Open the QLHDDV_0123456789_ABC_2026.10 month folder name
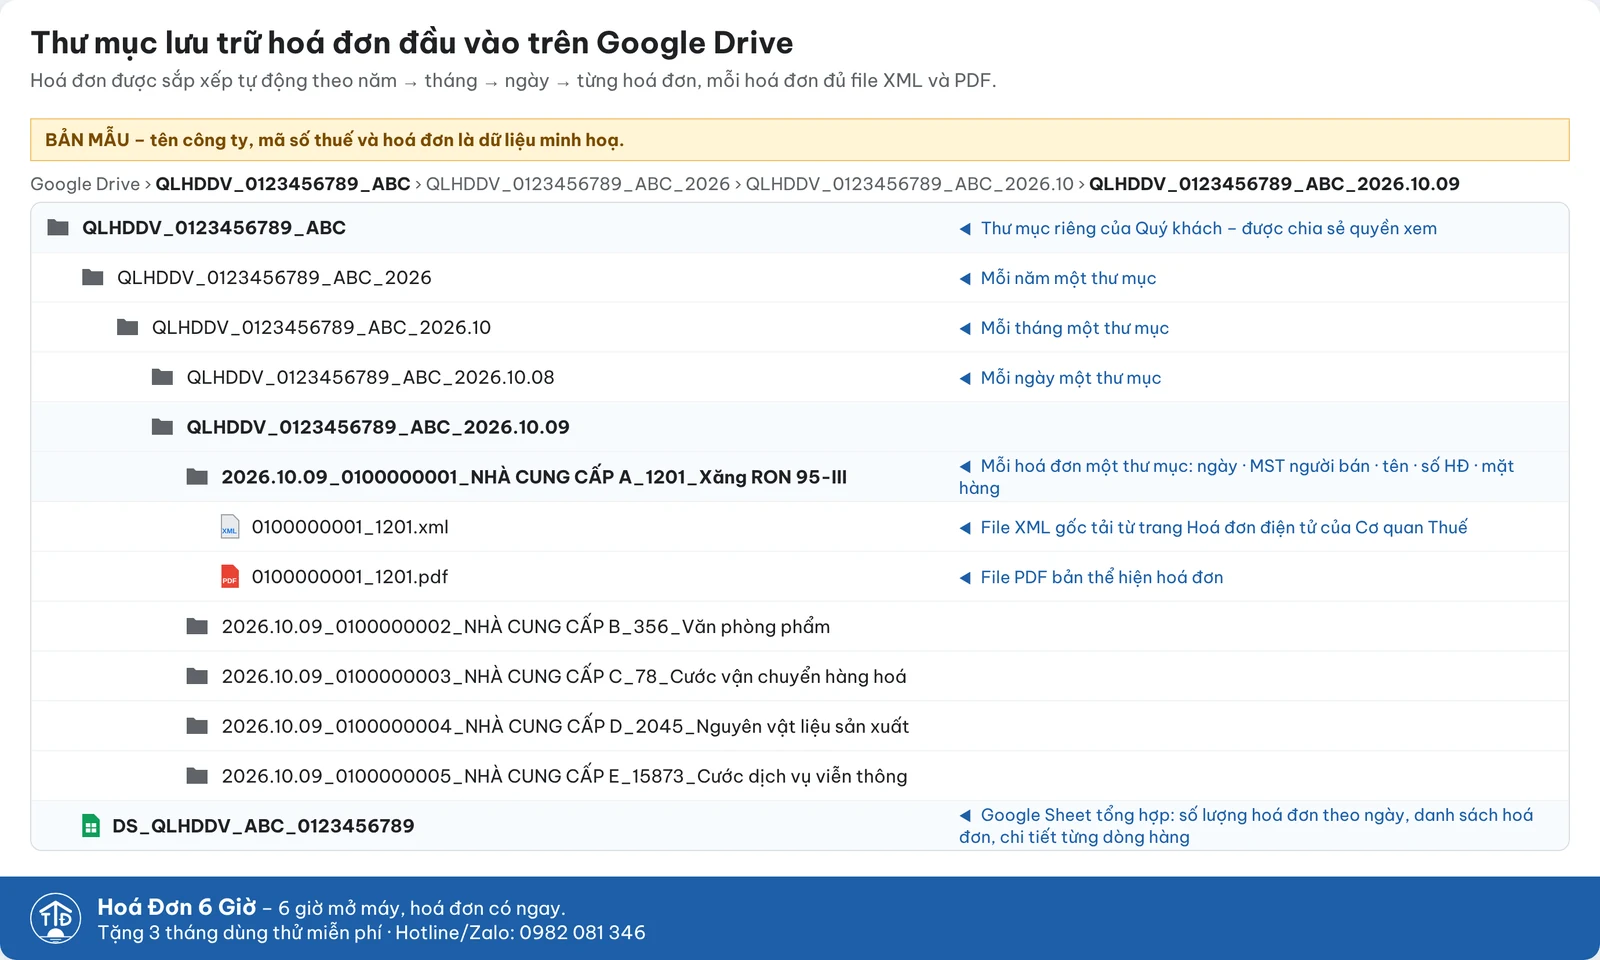The image size is (1600, 960). pos(321,328)
